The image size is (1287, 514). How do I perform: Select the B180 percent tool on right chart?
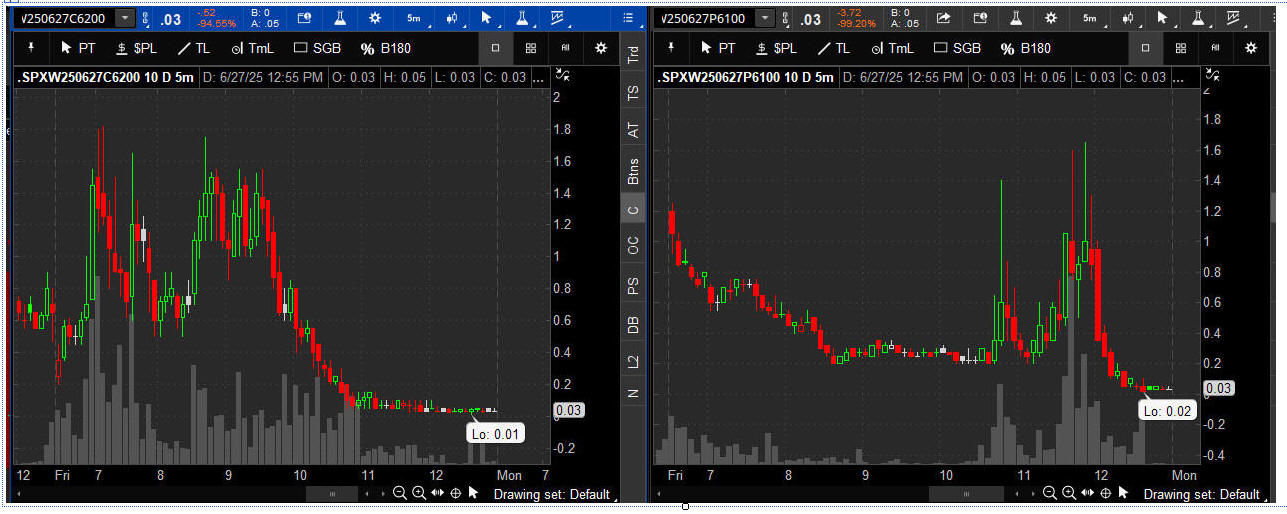click(1026, 48)
